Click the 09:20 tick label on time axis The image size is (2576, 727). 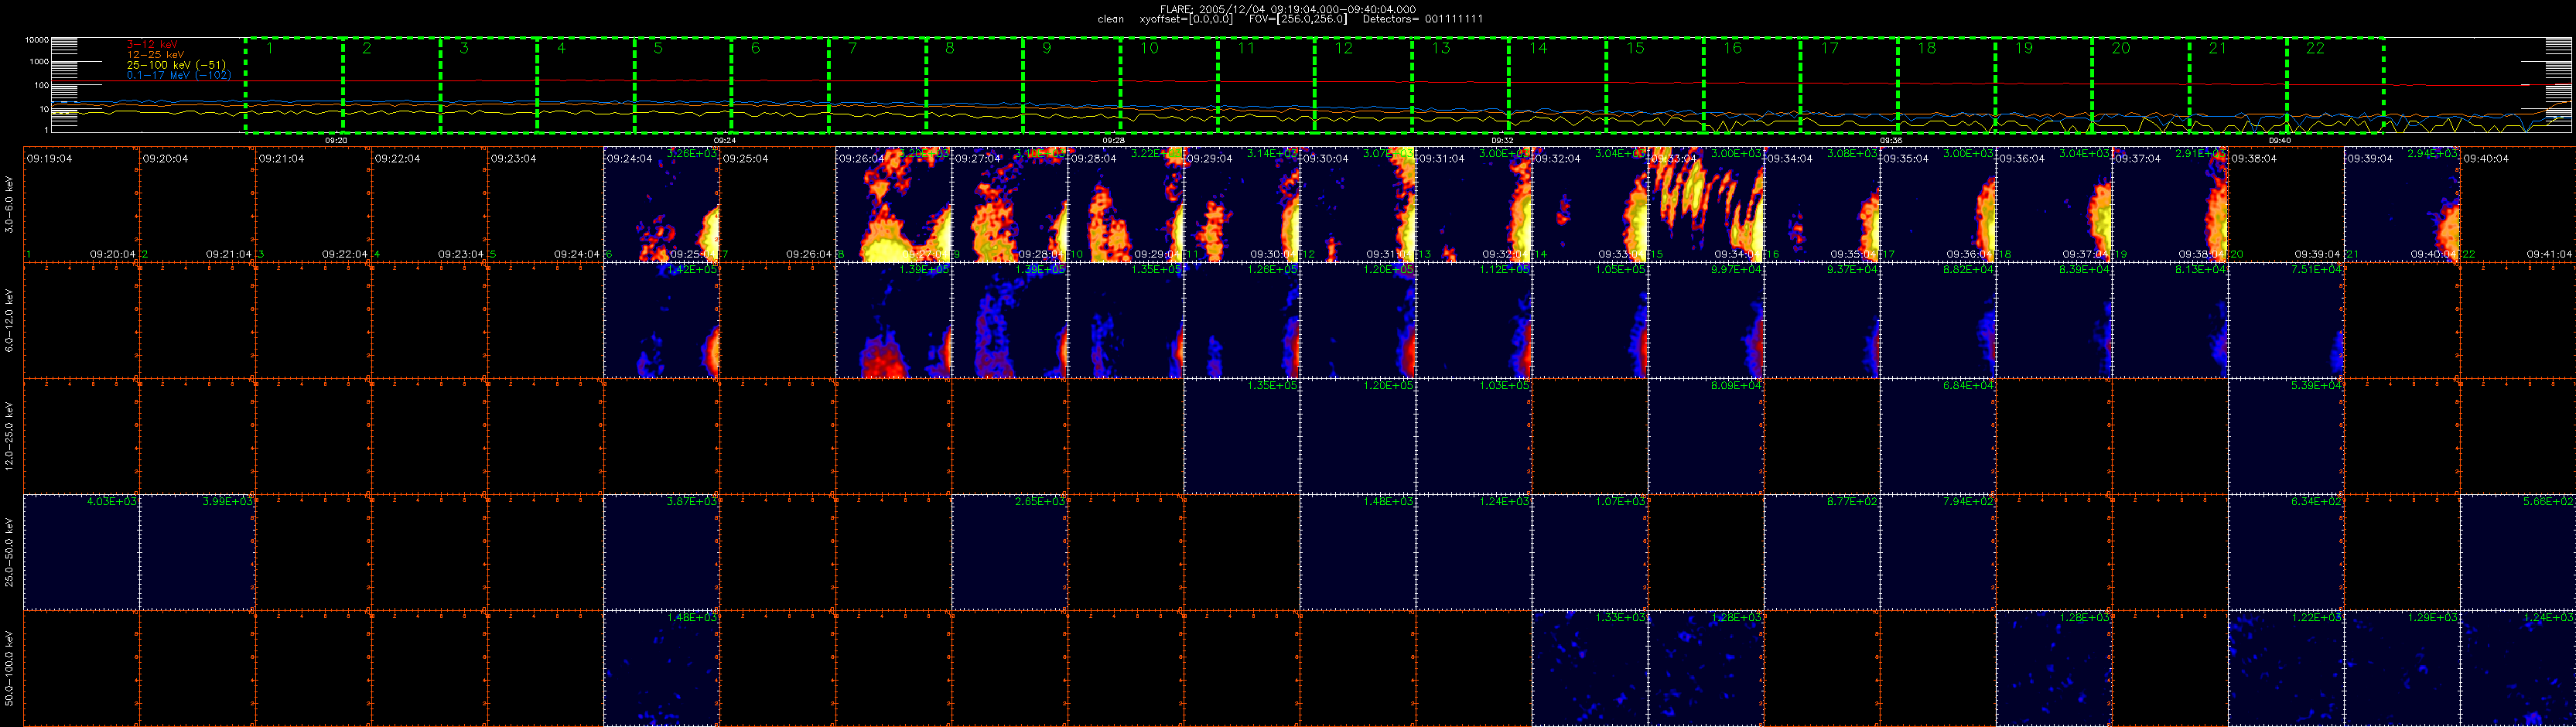336,140
